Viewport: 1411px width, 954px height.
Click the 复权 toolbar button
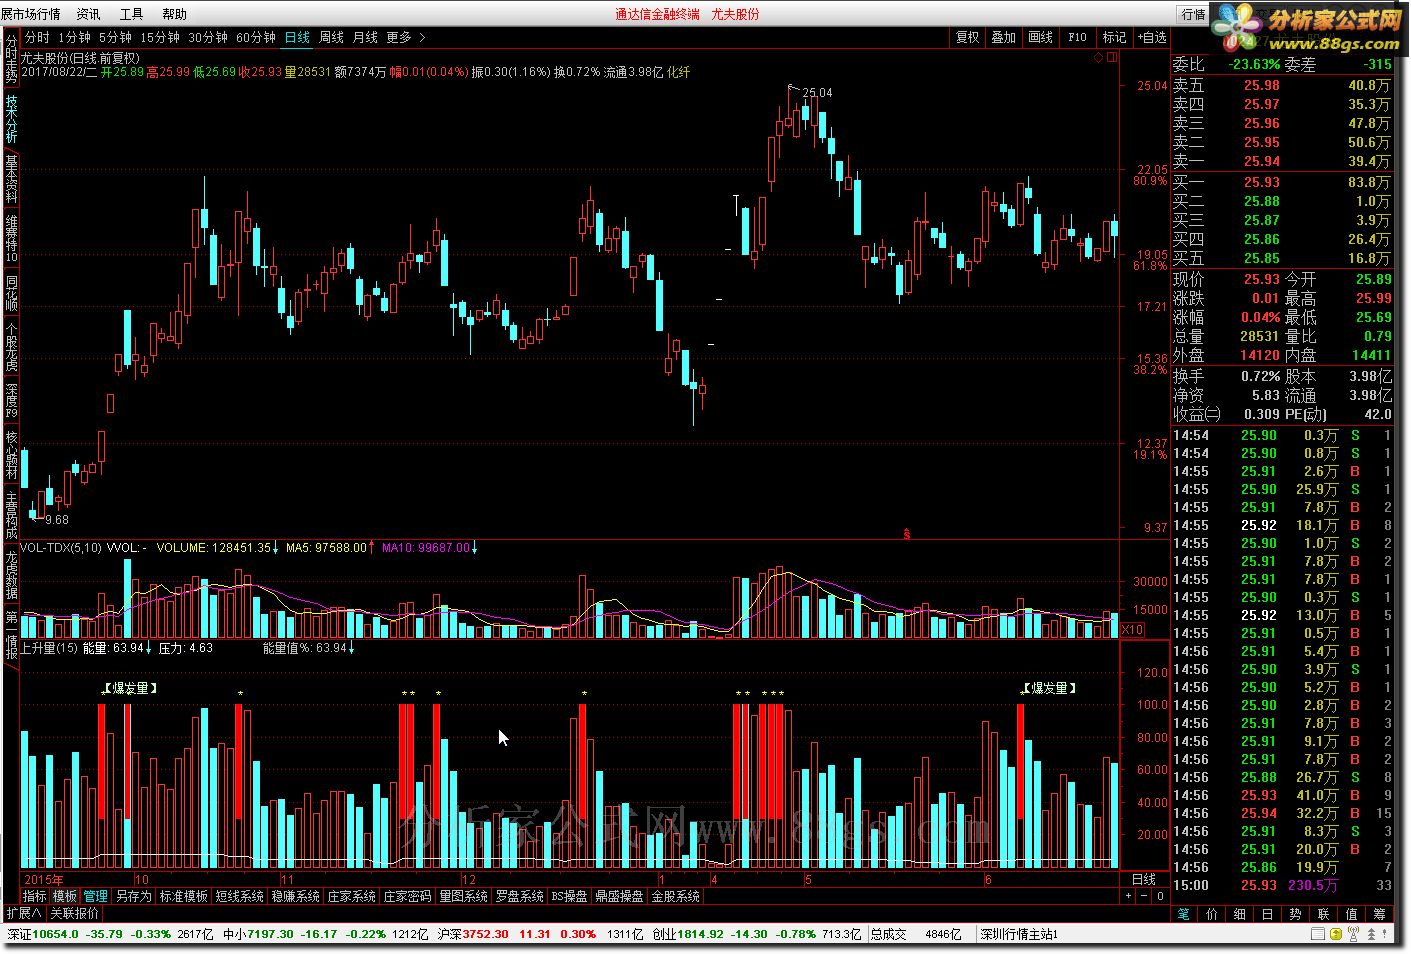[x=968, y=37]
